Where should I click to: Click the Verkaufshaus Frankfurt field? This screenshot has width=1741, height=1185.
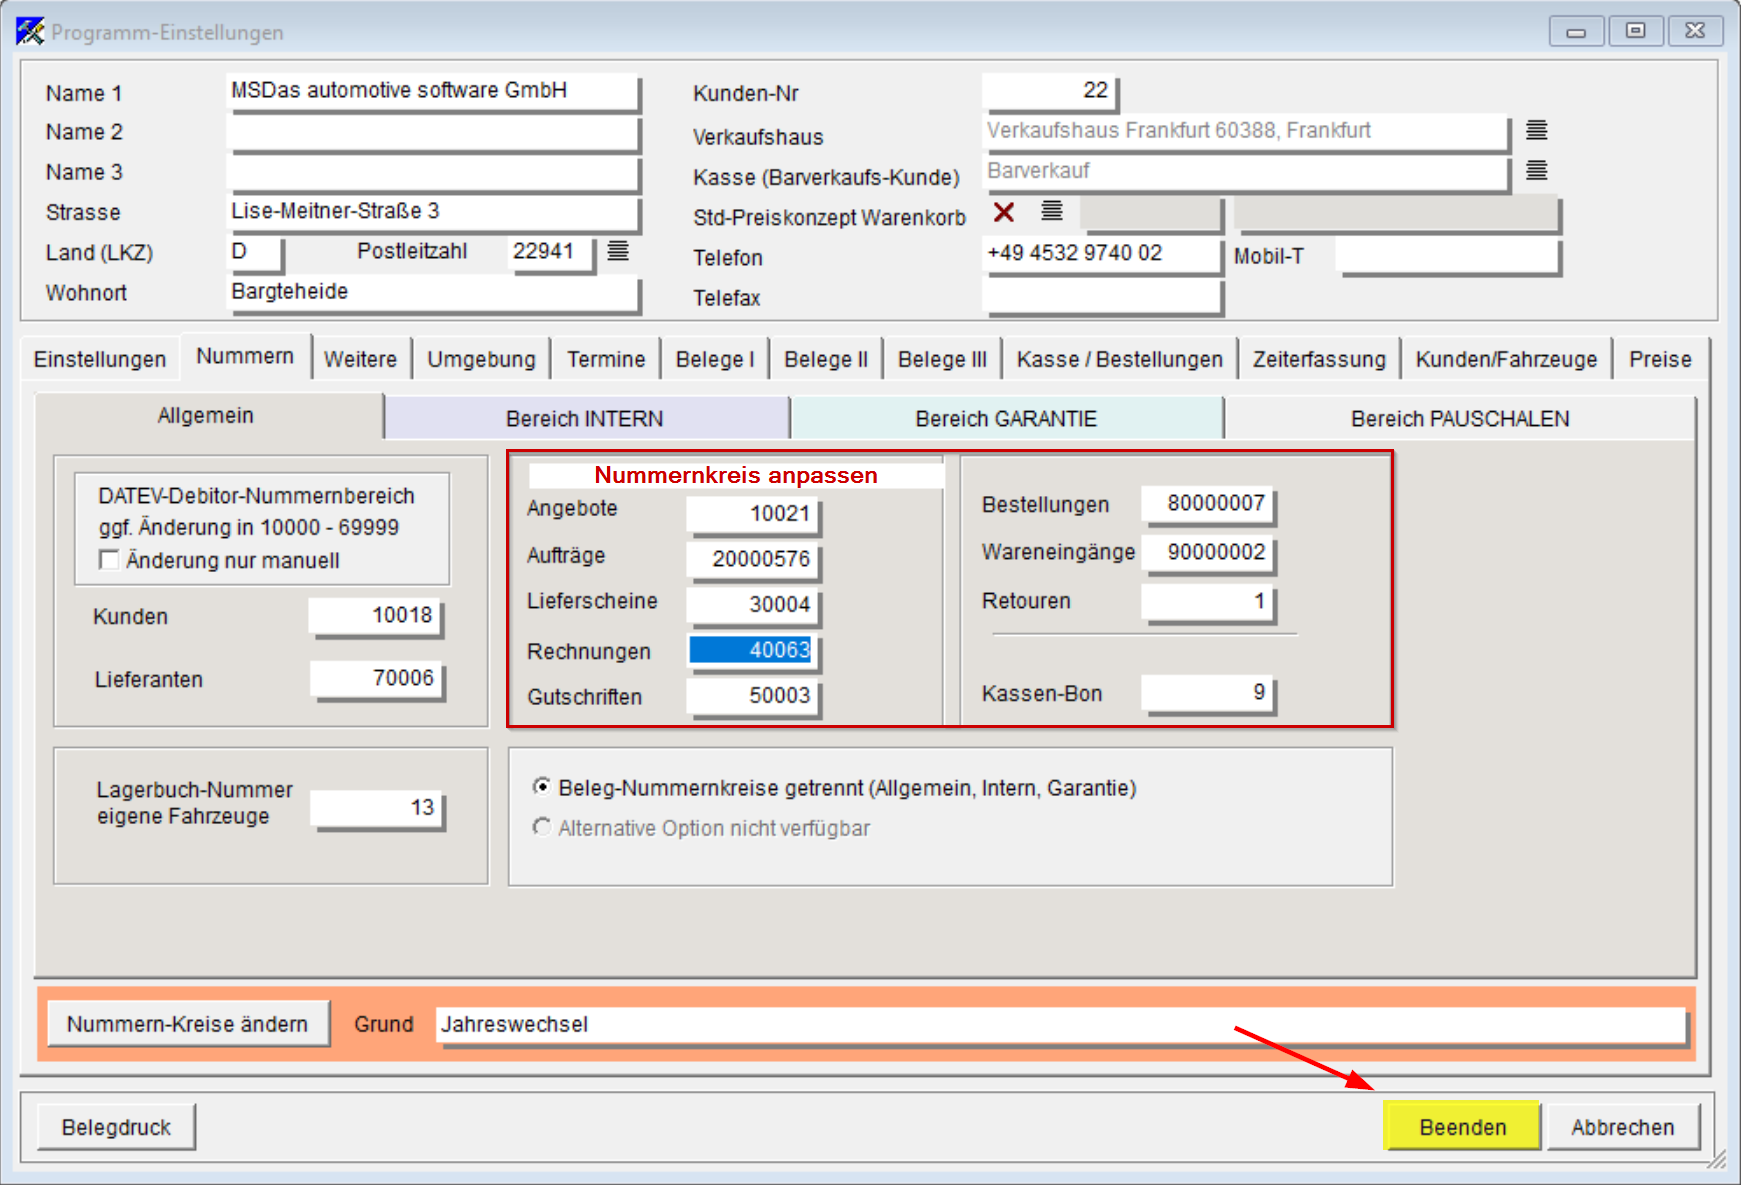click(1246, 132)
